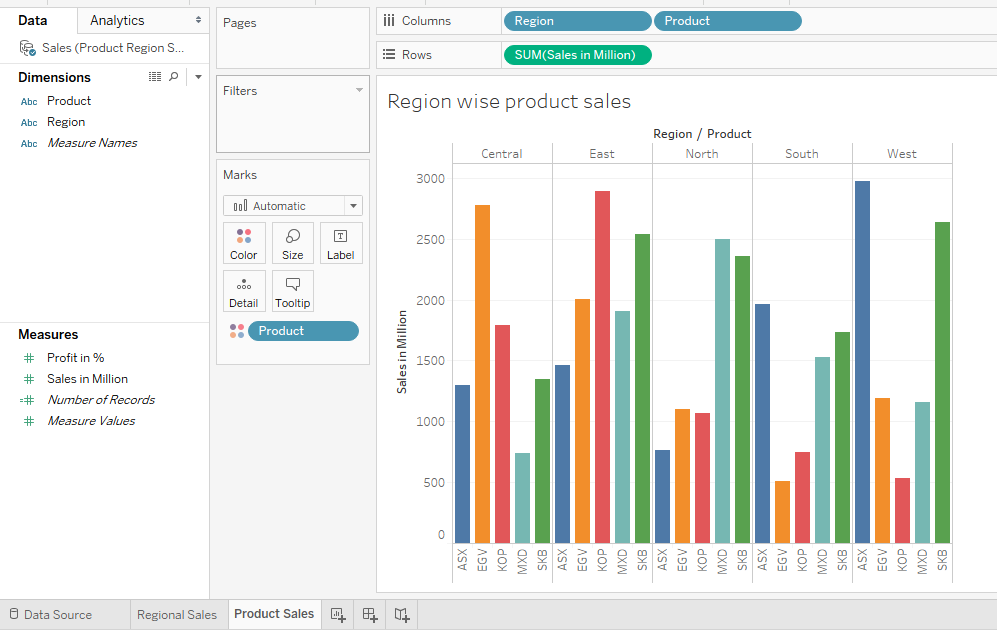Create a new story with tab icon
Viewport: 997px width, 630px height.
(401, 615)
